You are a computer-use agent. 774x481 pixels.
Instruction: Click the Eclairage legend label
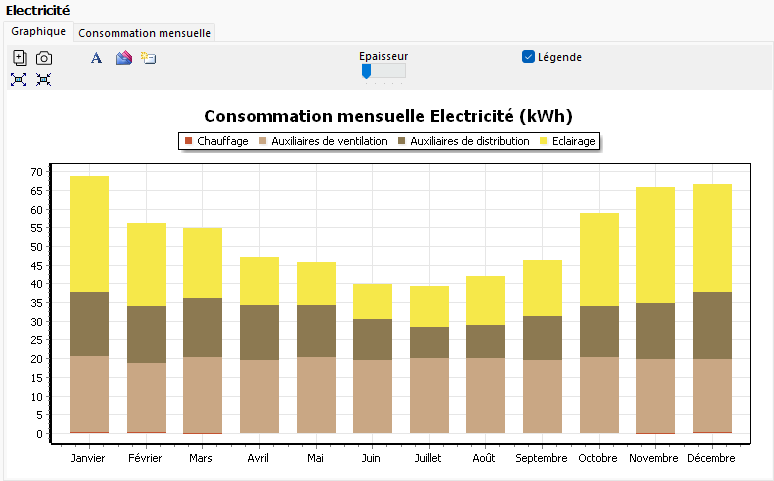pos(574,141)
